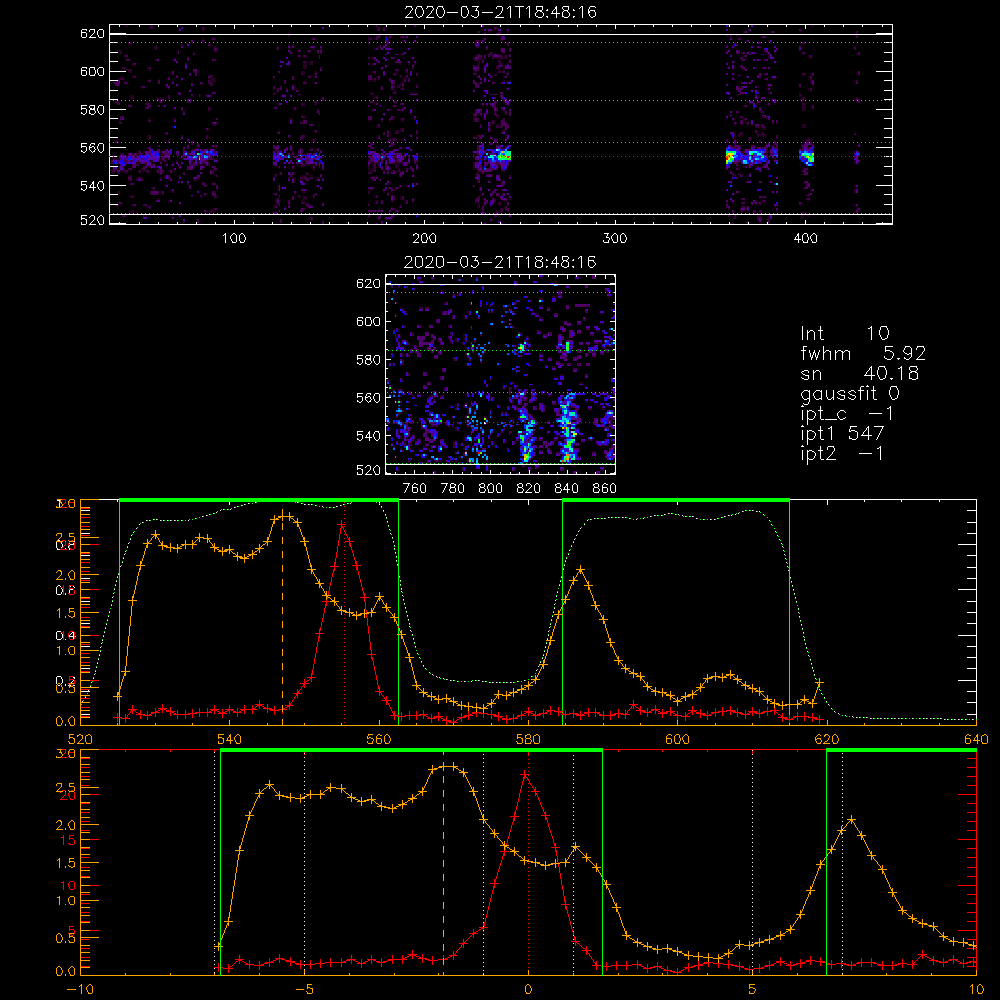
Task: Select the "fwhm 5.92" readout
Action: (863, 353)
